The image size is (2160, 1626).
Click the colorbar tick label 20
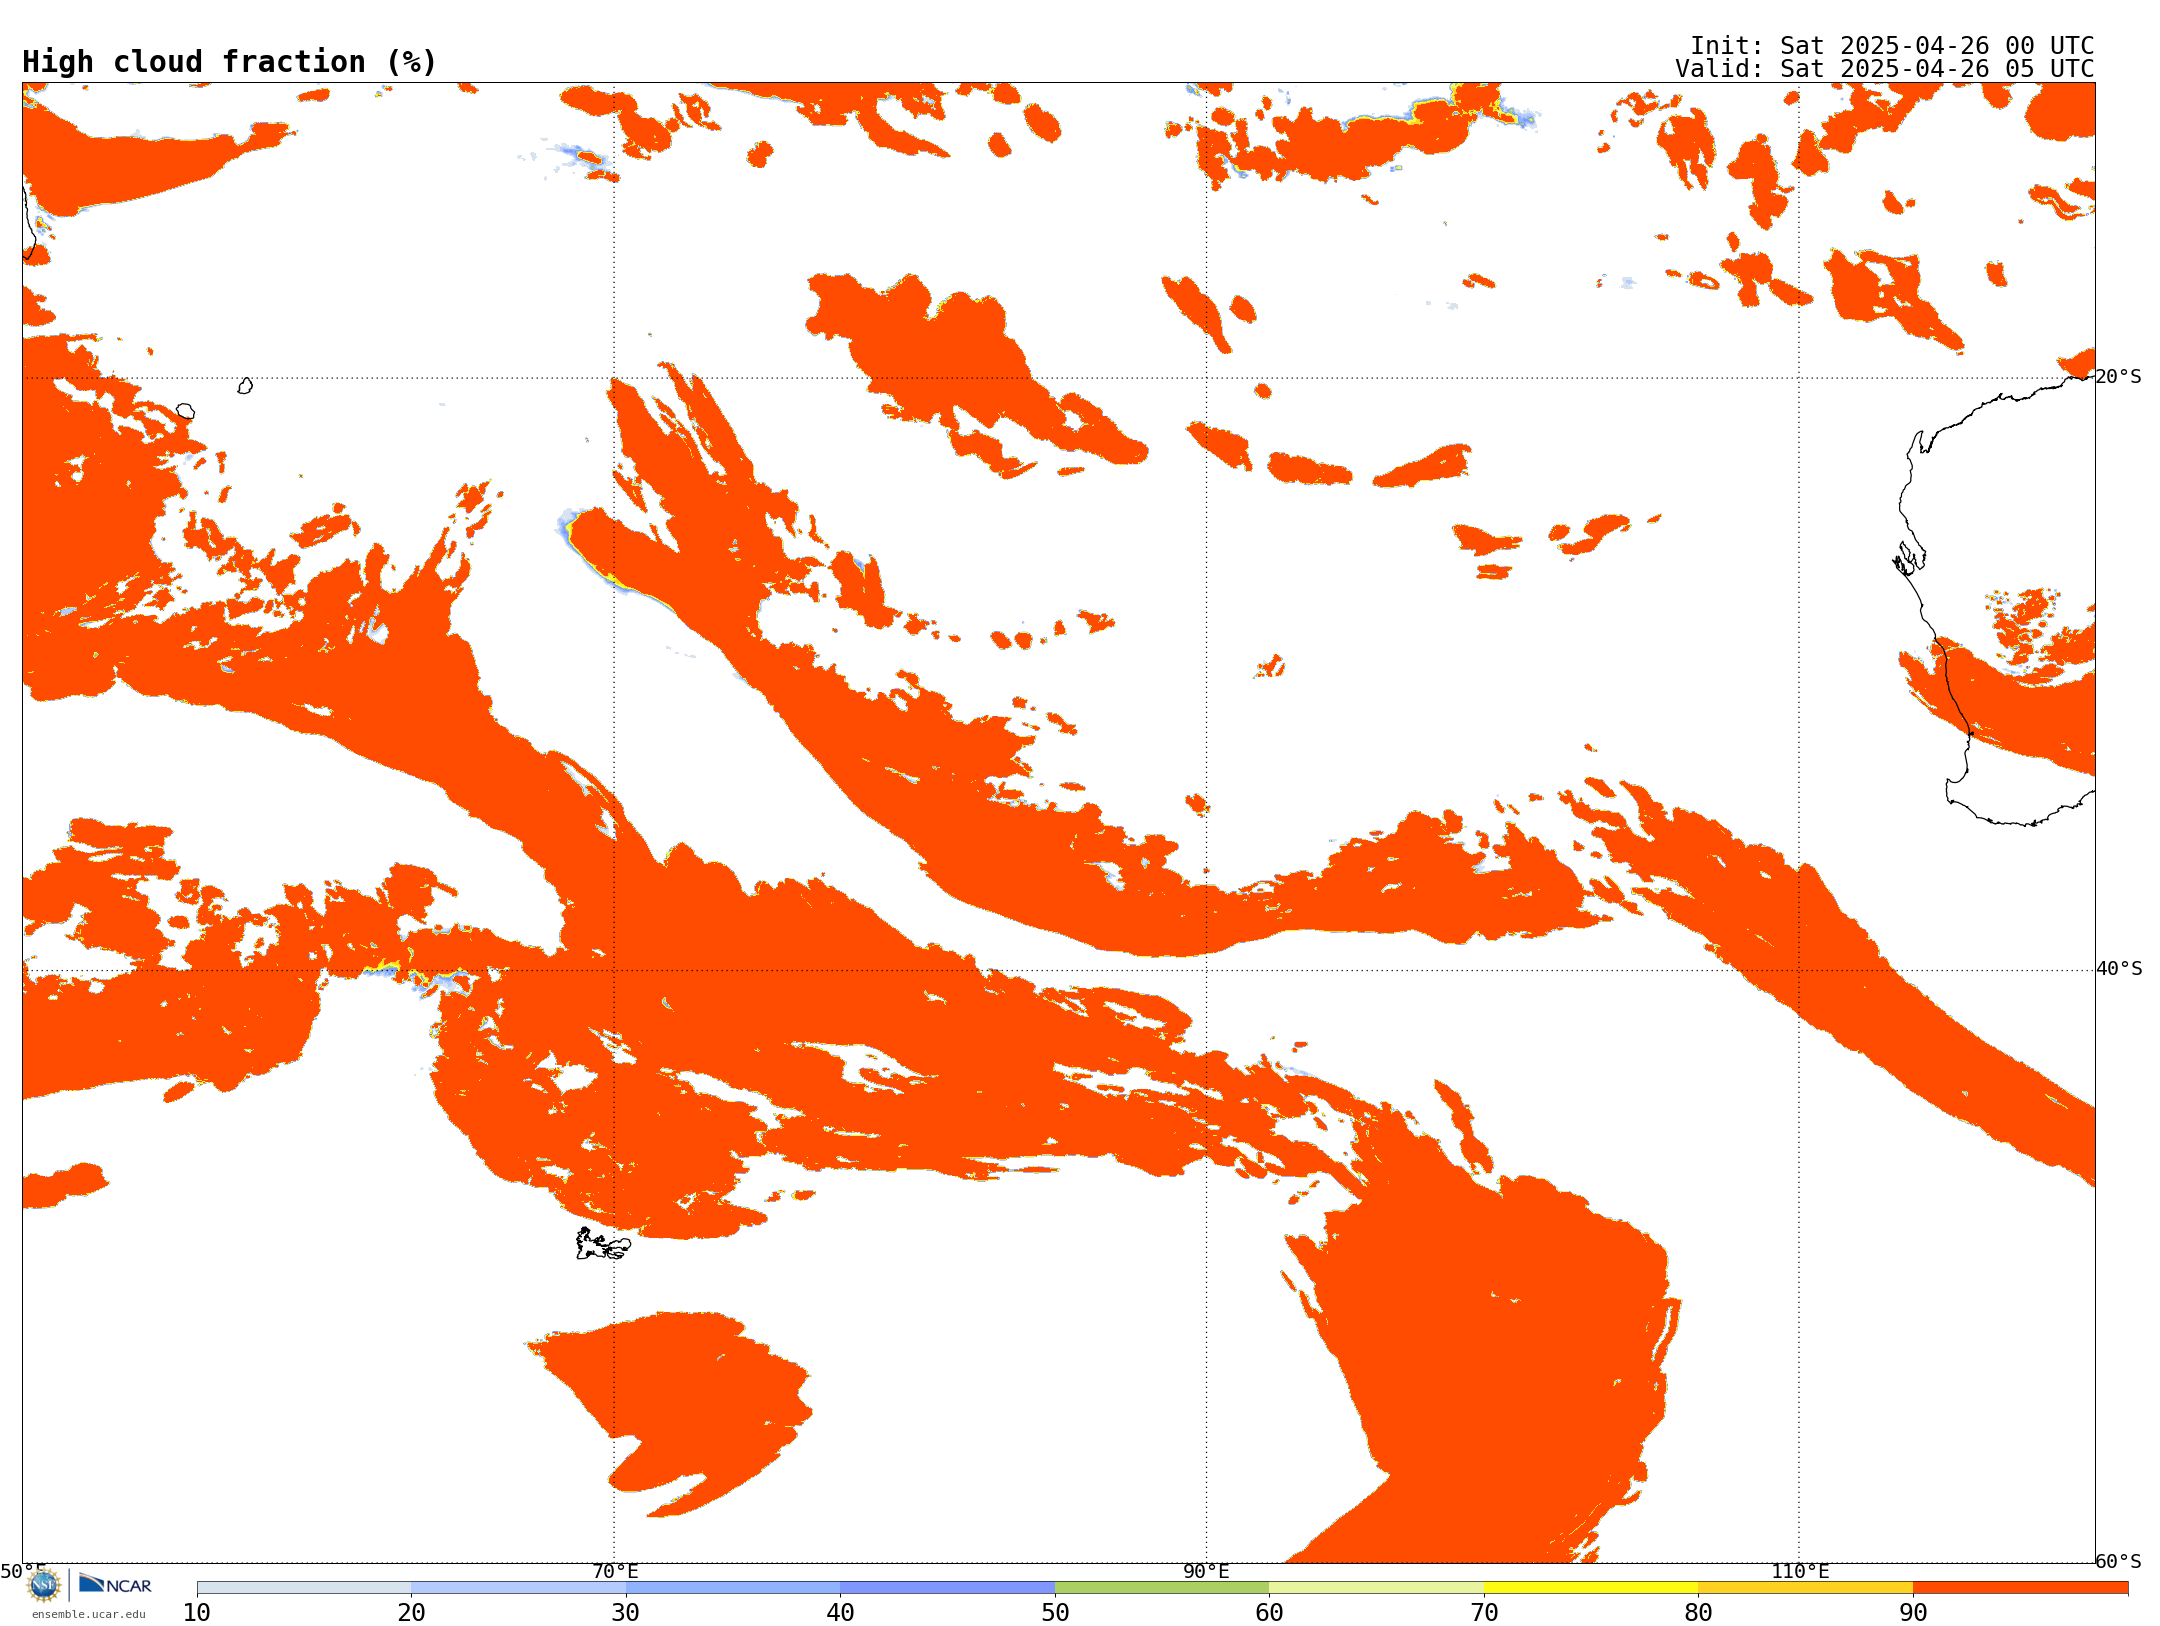tap(411, 1613)
